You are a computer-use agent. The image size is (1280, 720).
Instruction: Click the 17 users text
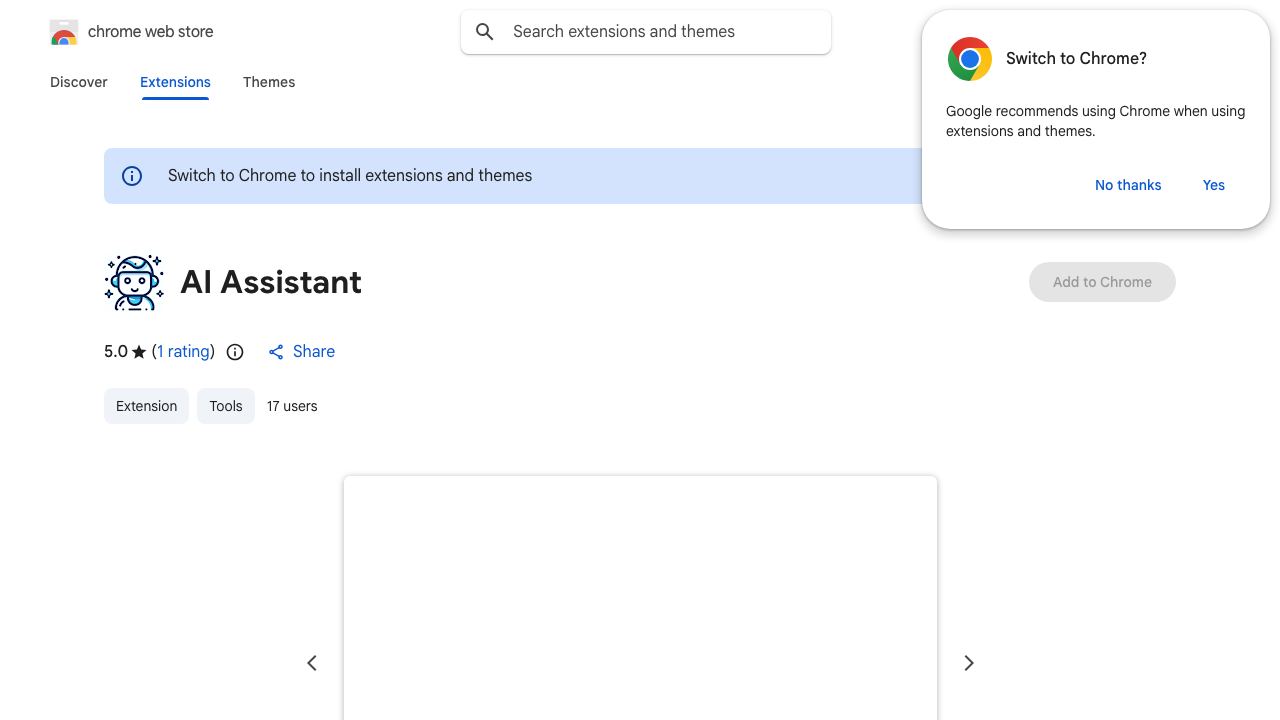tap(292, 406)
